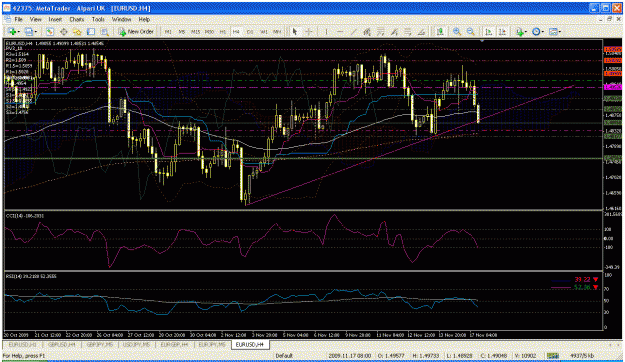Switch chart to M15 timeframe

point(195,31)
